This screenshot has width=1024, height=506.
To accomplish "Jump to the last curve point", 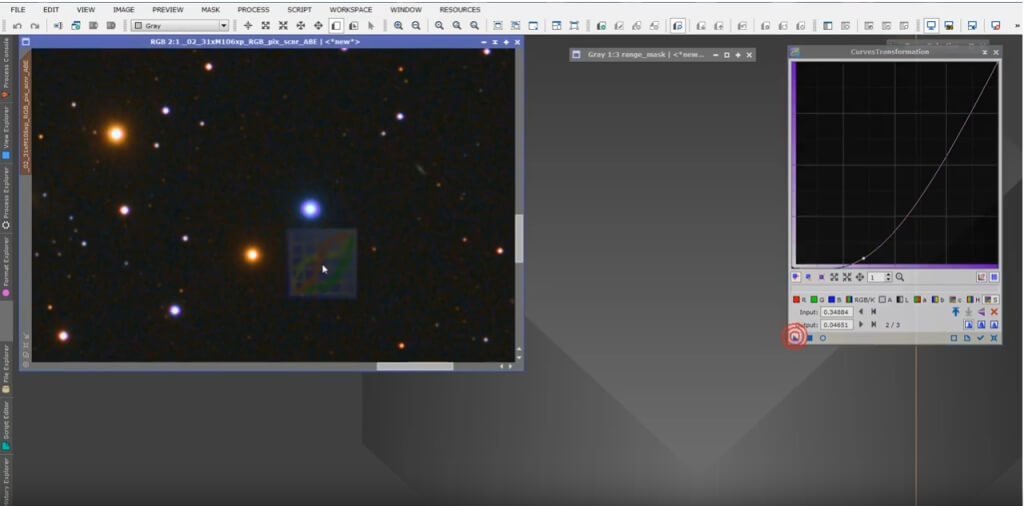I will [874, 324].
